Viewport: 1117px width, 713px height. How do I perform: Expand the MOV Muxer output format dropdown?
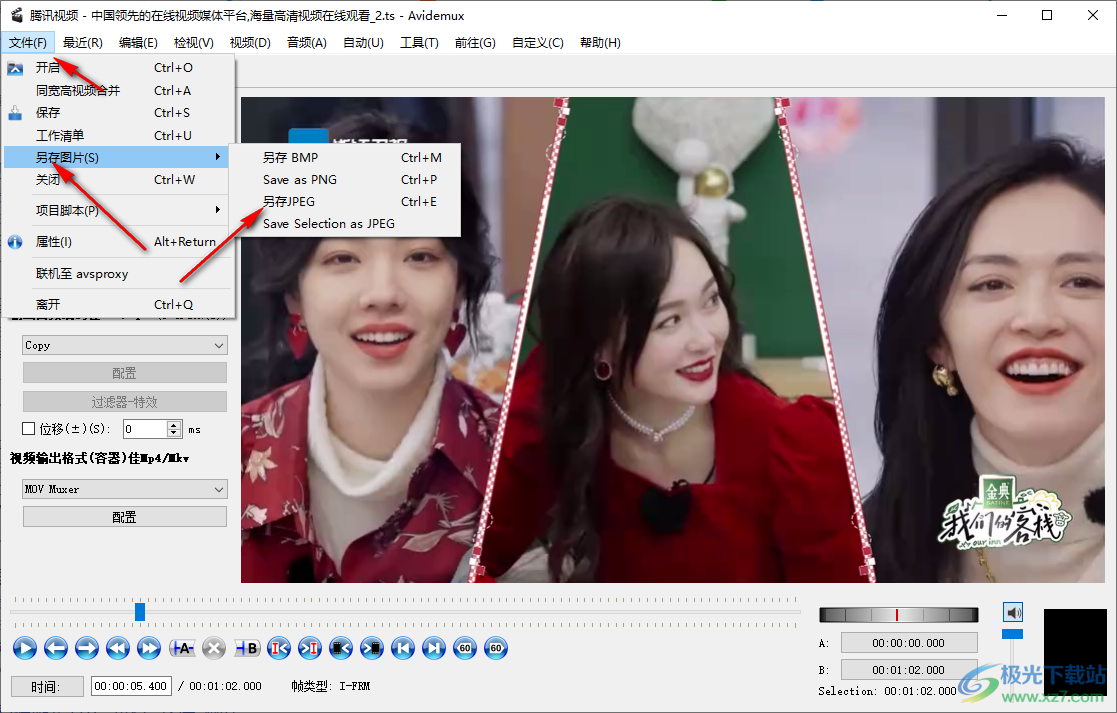click(125, 489)
